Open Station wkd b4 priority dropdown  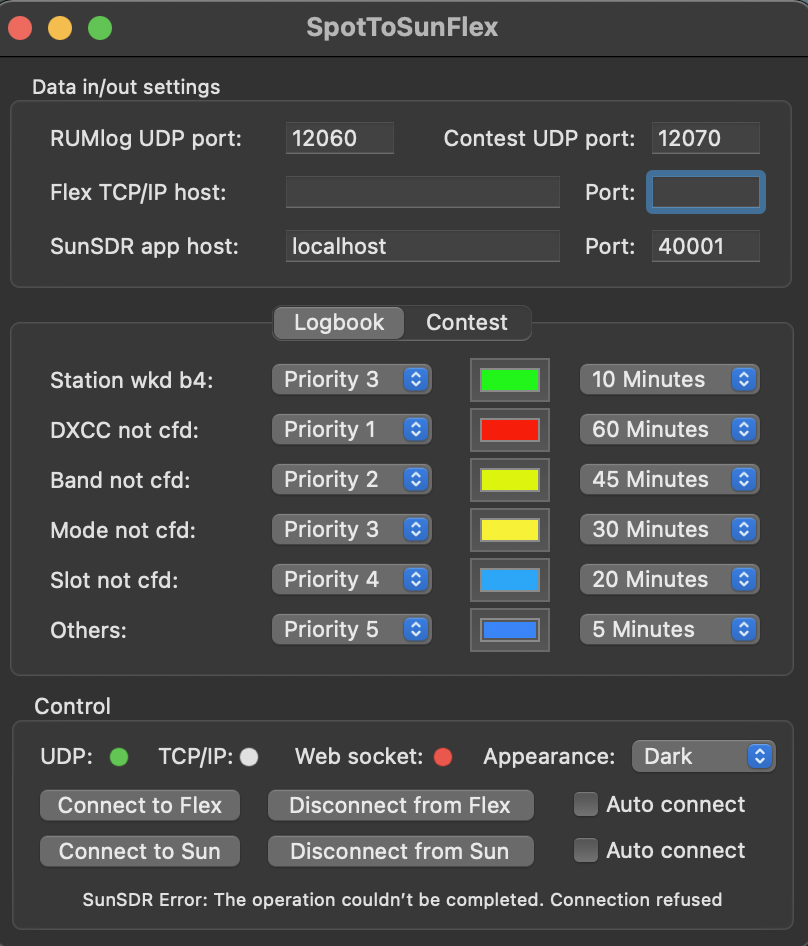pos(351,379)
